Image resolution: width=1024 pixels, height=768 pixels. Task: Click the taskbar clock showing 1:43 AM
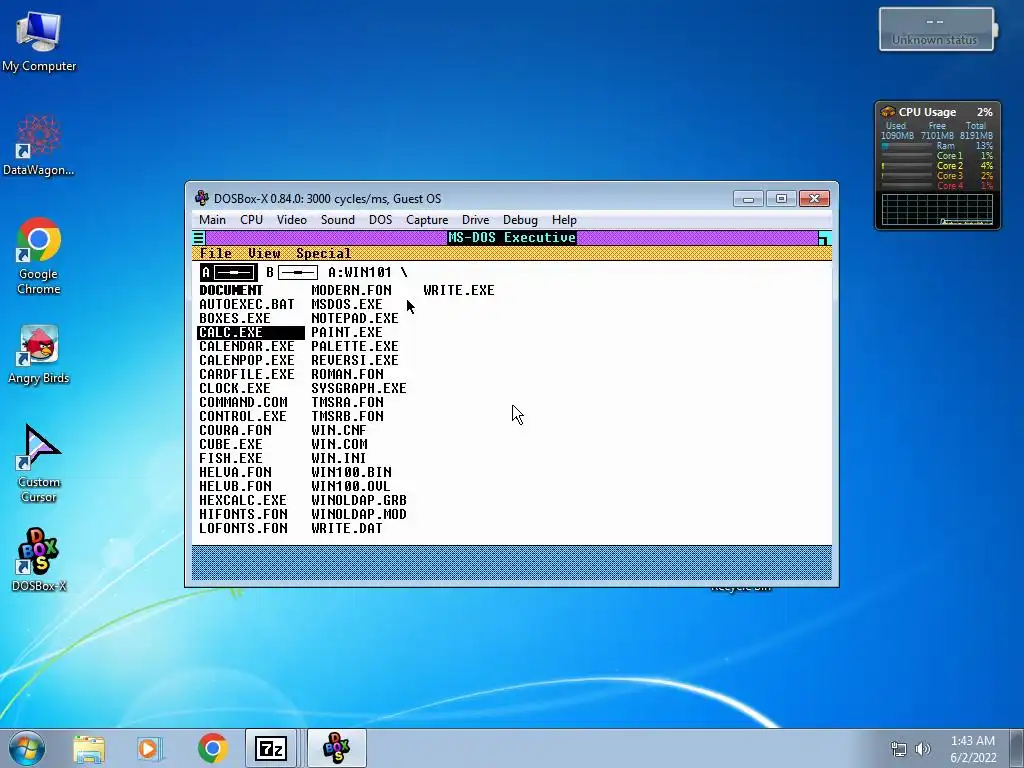[x=973, y=749]
